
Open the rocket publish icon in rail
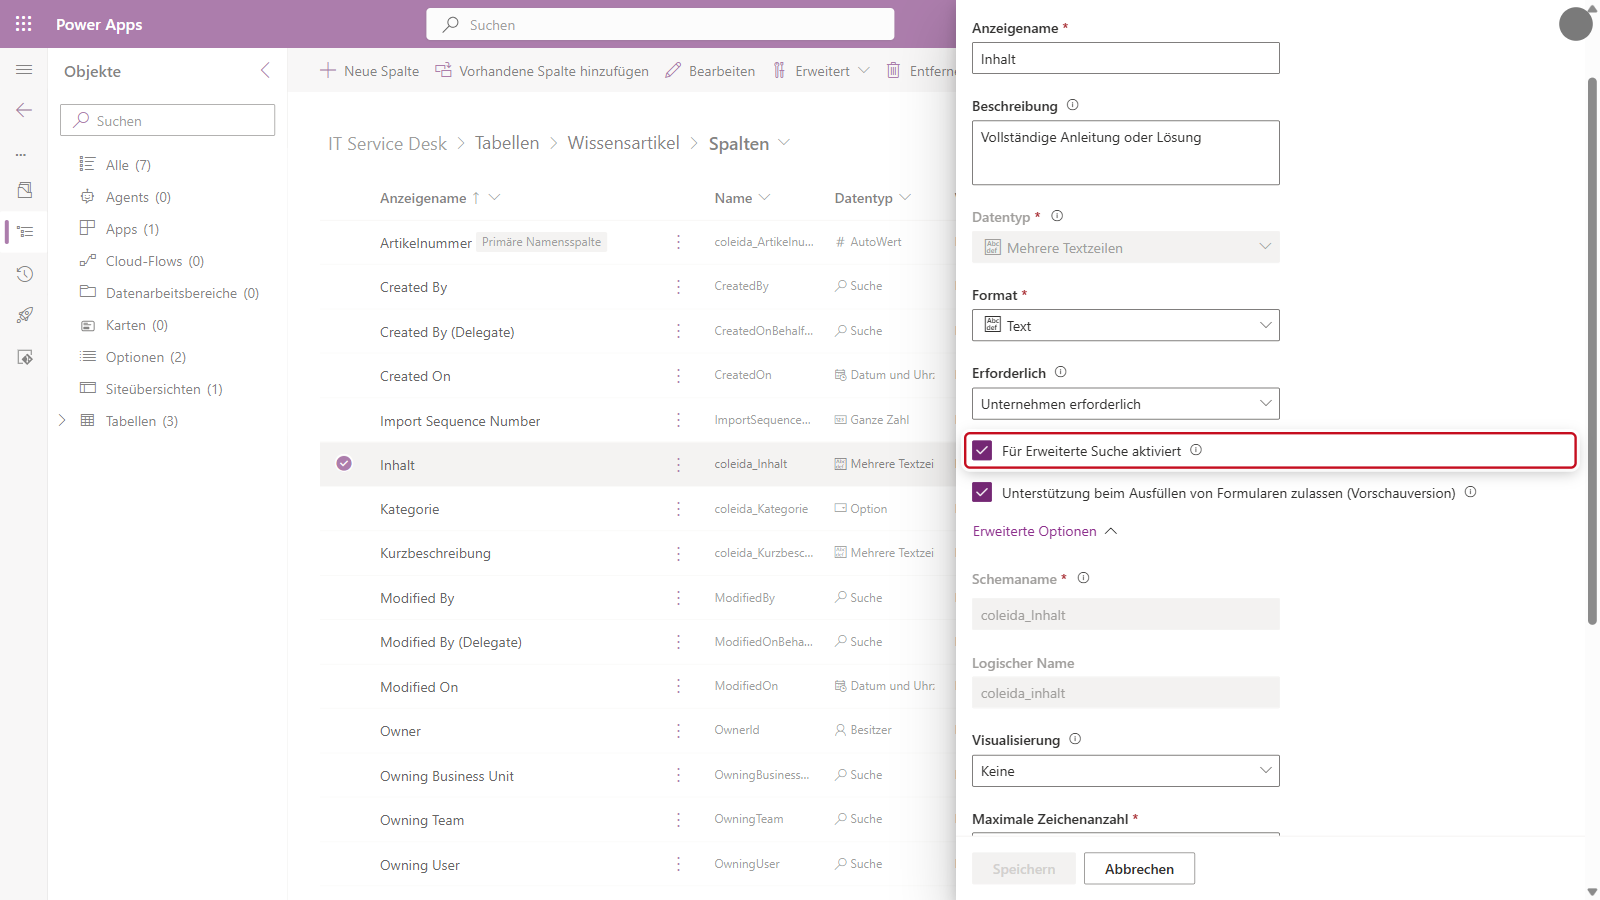(25, 315)
